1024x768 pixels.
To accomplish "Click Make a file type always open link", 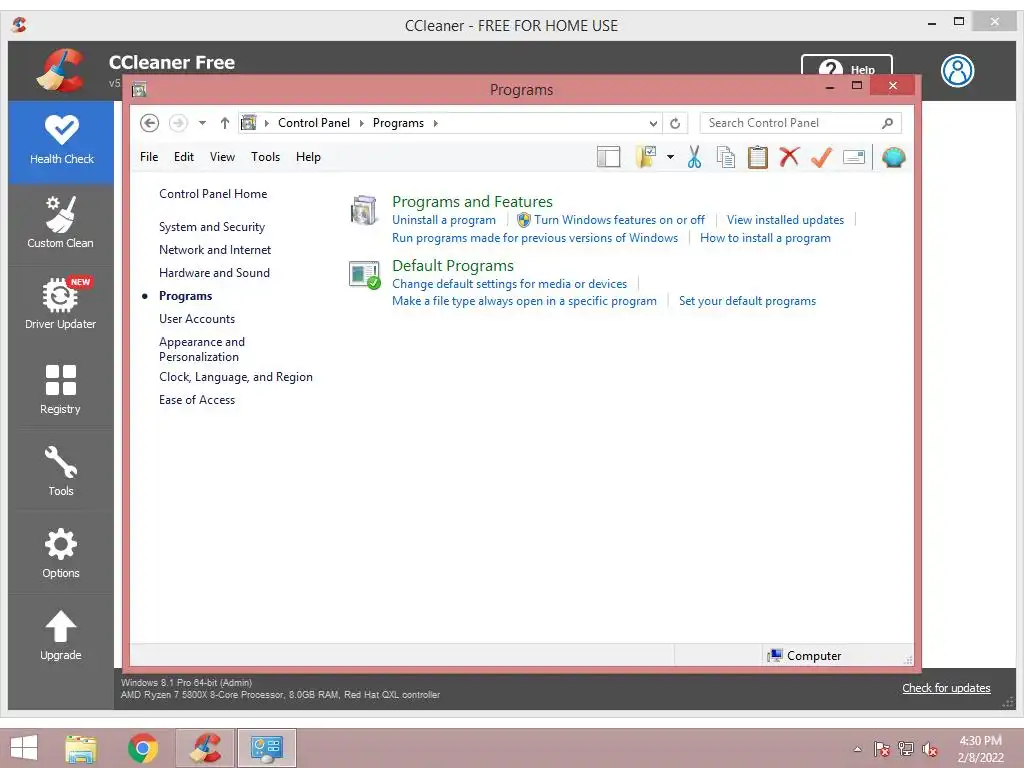I will tap(524, 301).
